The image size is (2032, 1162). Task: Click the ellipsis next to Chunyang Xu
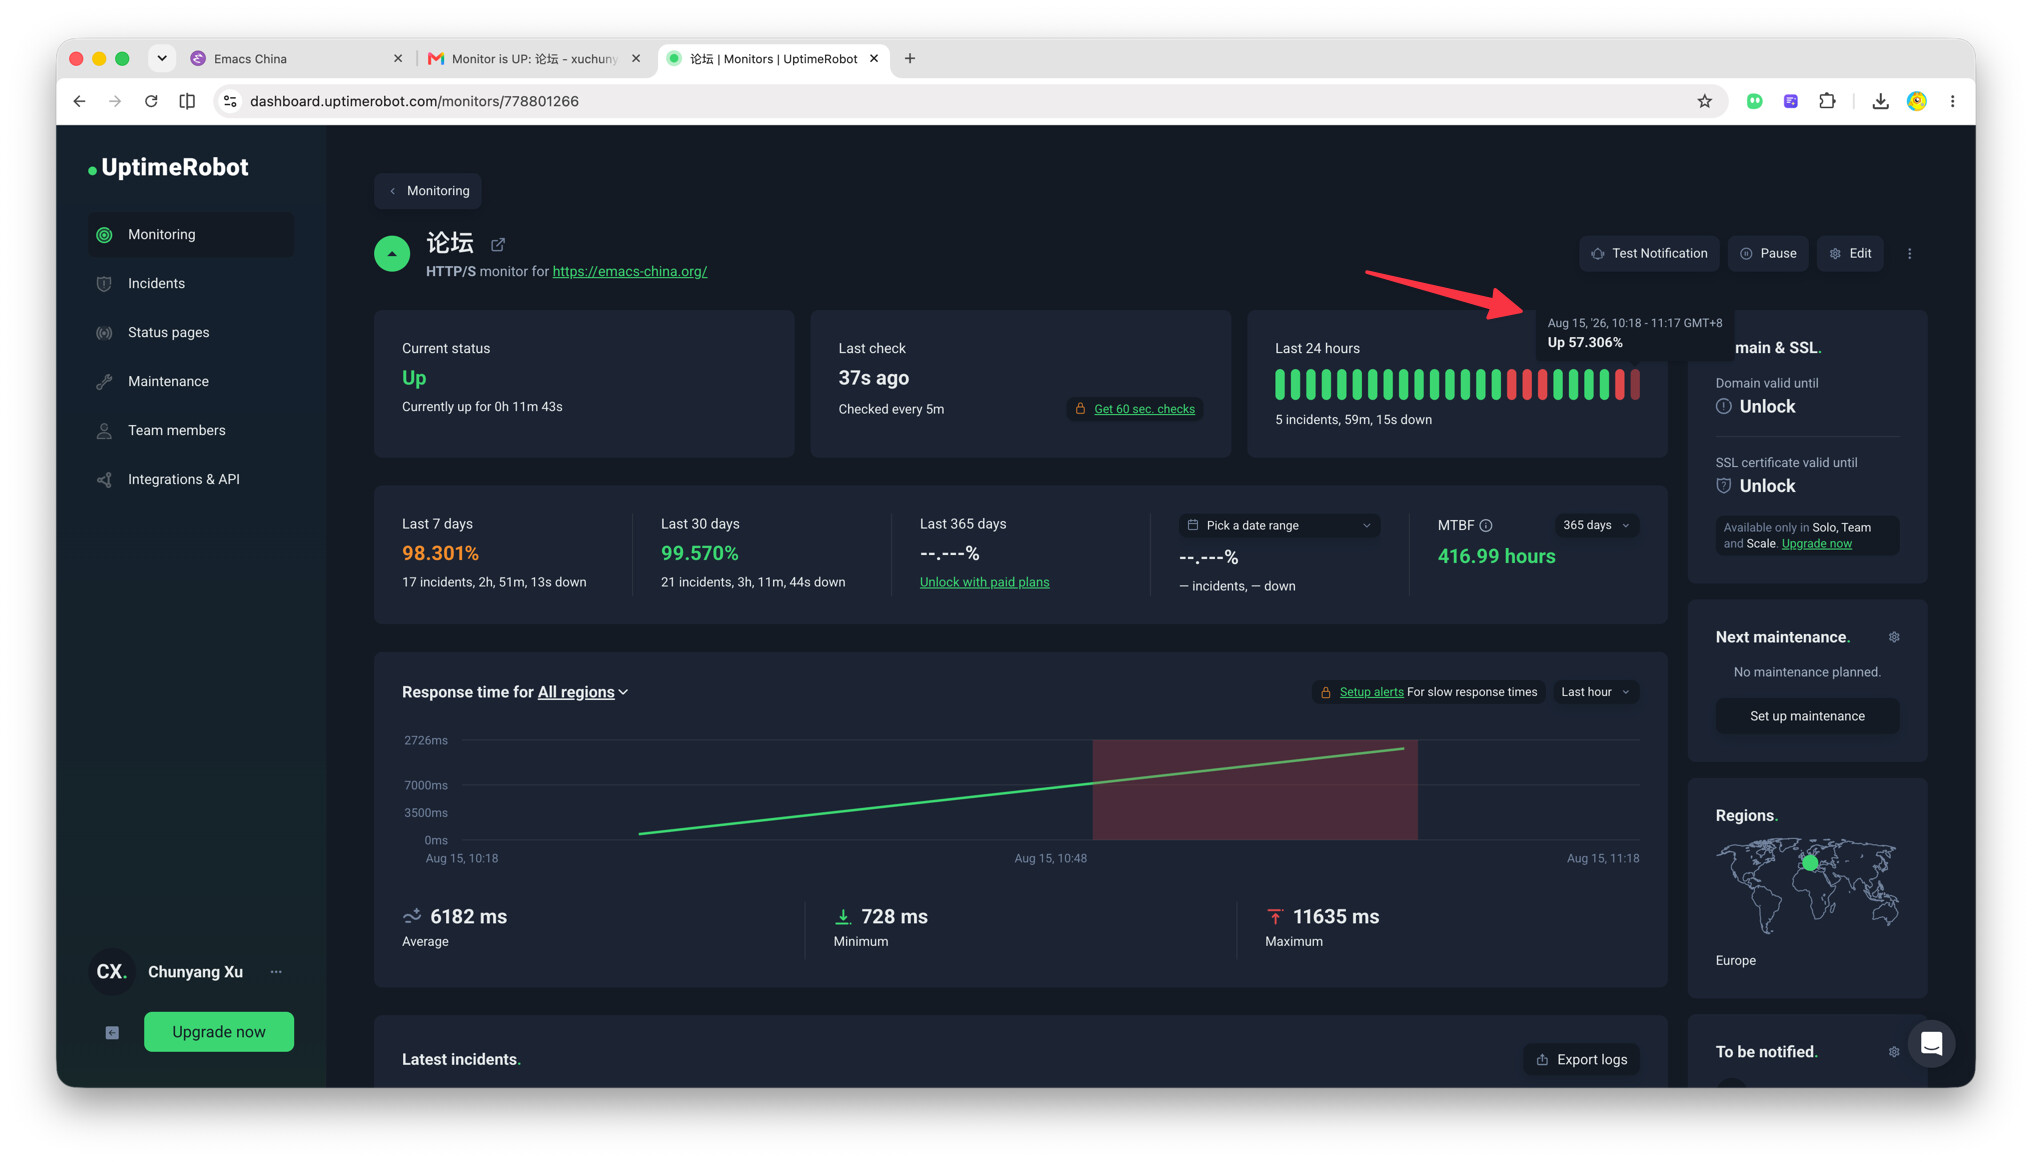[276, 972]
